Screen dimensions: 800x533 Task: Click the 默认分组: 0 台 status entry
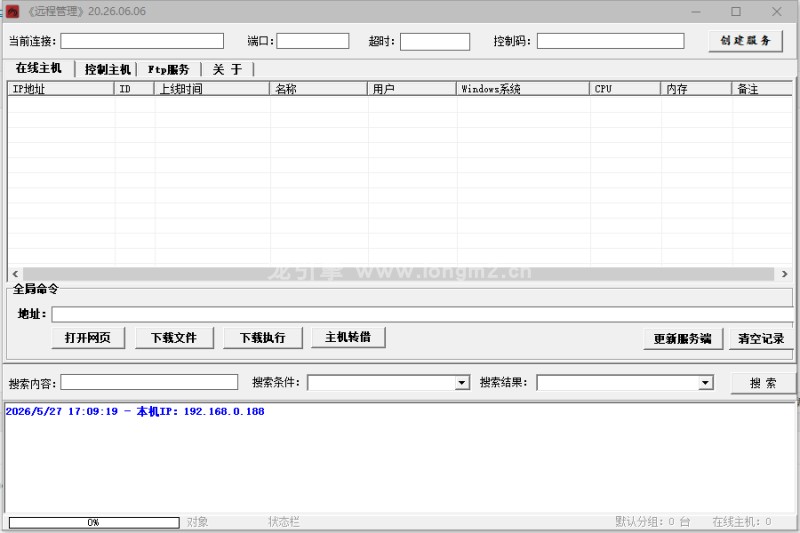[653, 522]
